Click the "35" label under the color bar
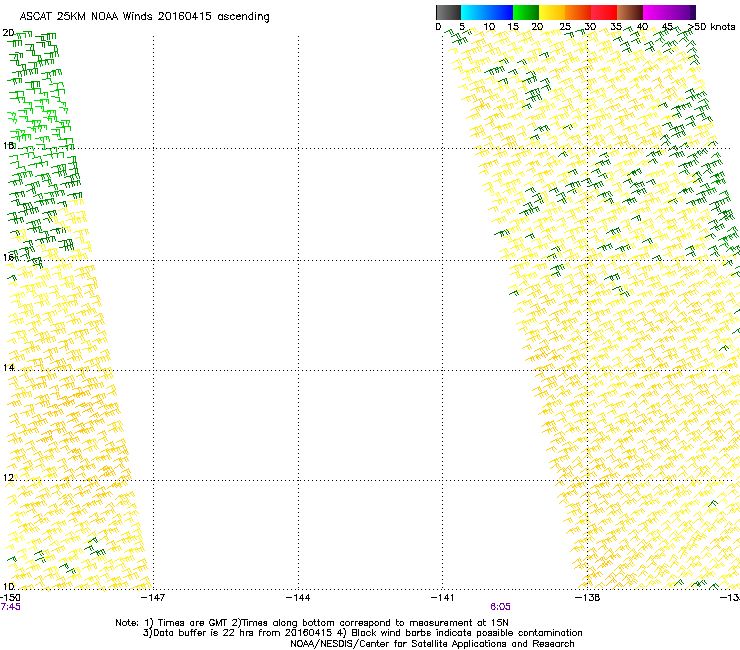740x650 pixels. (616, 27)
